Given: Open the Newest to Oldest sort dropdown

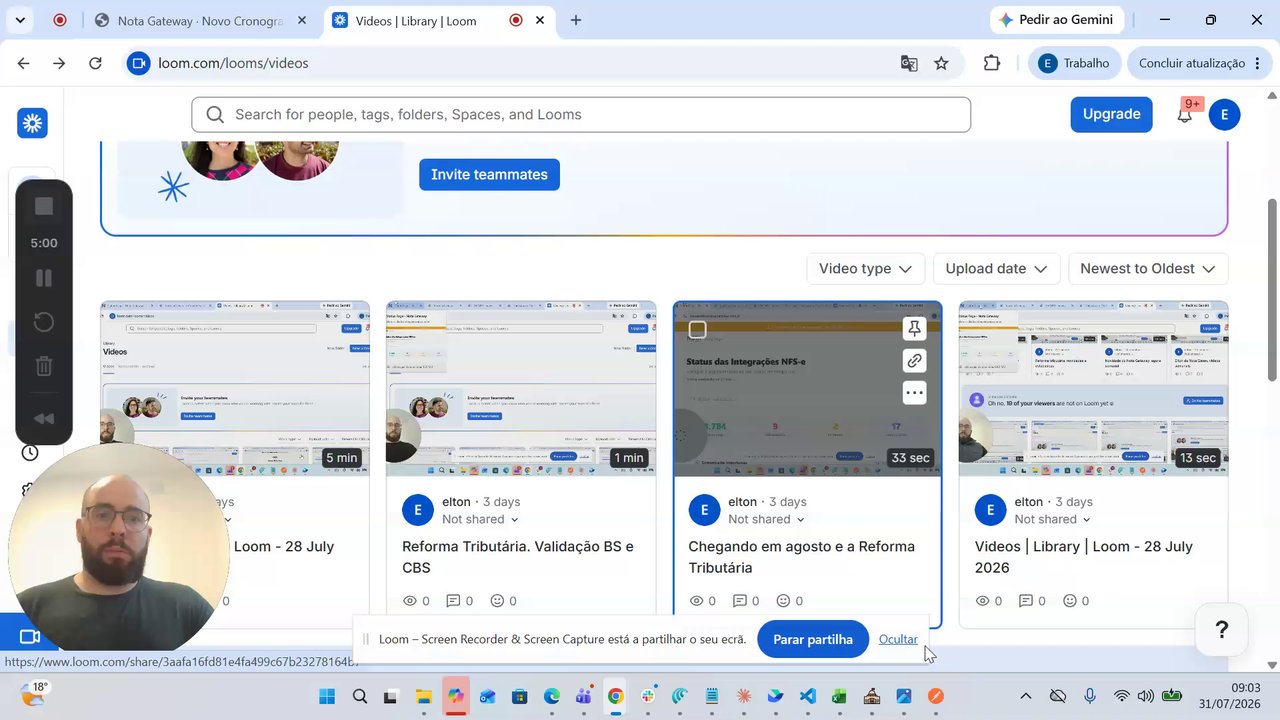Looking at the screenshot, I should (x=1148, y=269).
